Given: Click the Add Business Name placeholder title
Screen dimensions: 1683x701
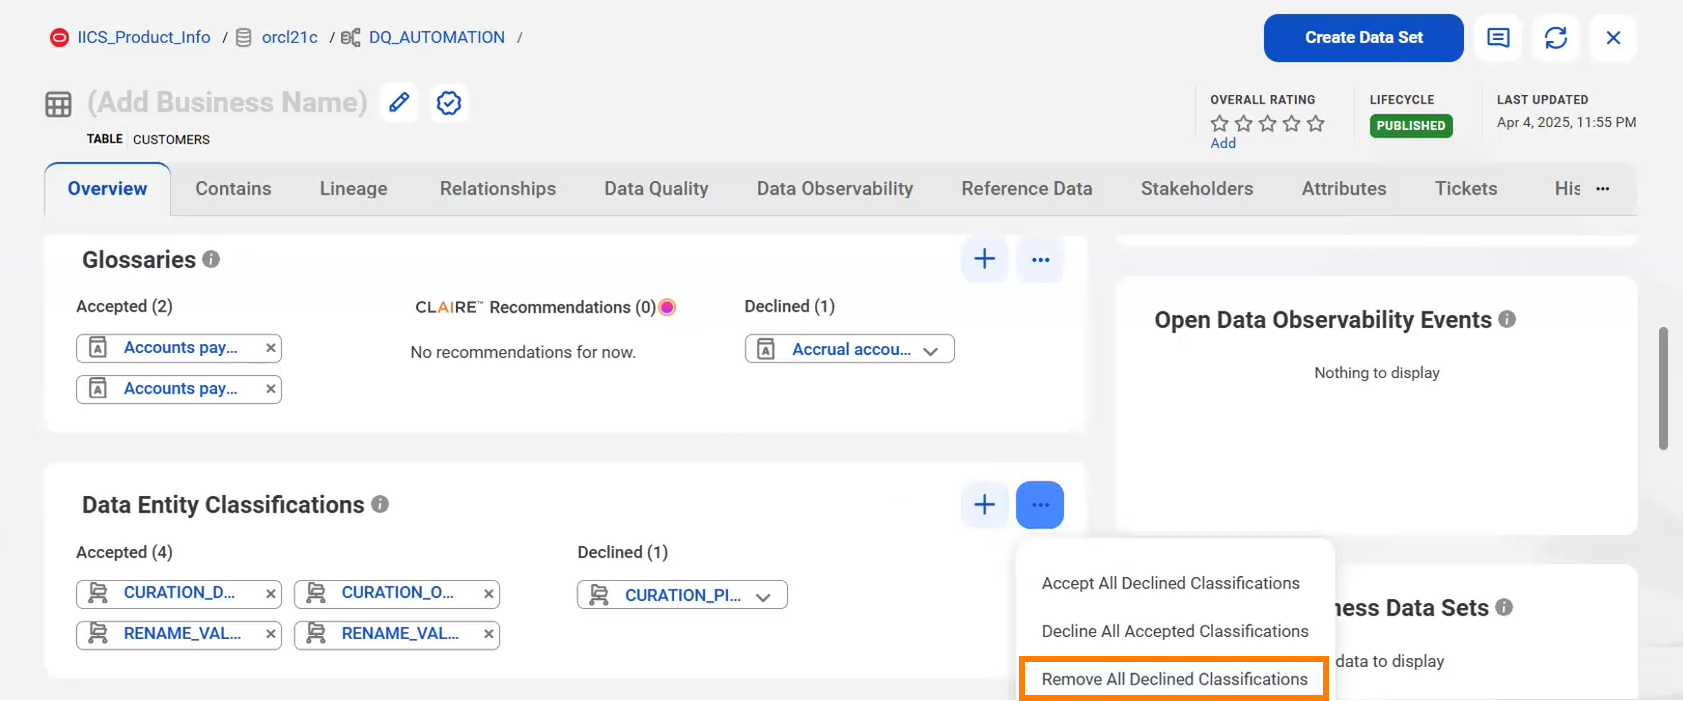Looking at the screenshot, I should [x=227, y=102].
